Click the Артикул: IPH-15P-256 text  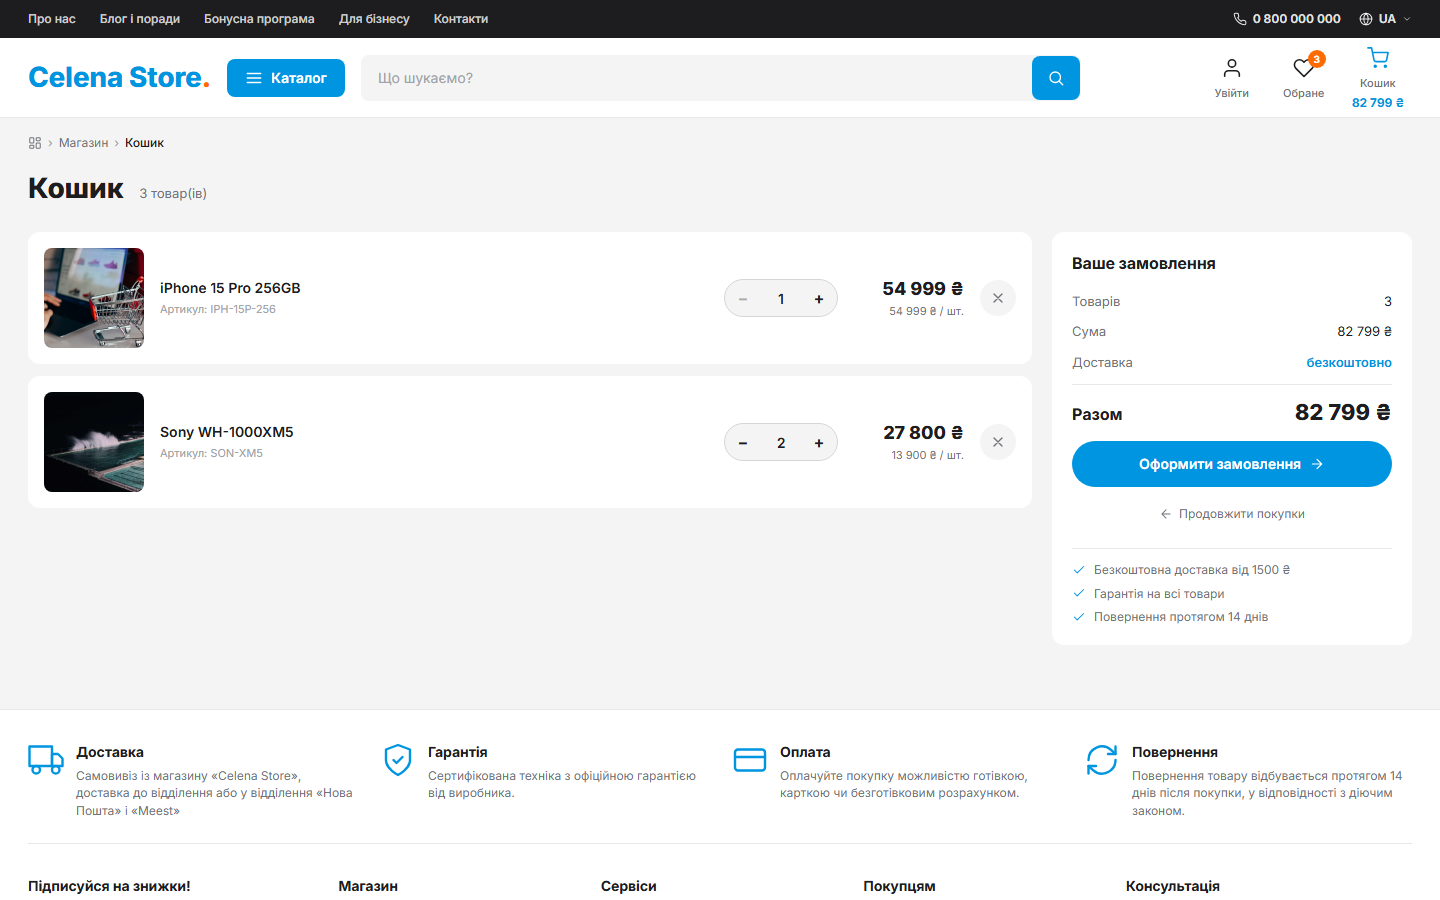[218, 310]
